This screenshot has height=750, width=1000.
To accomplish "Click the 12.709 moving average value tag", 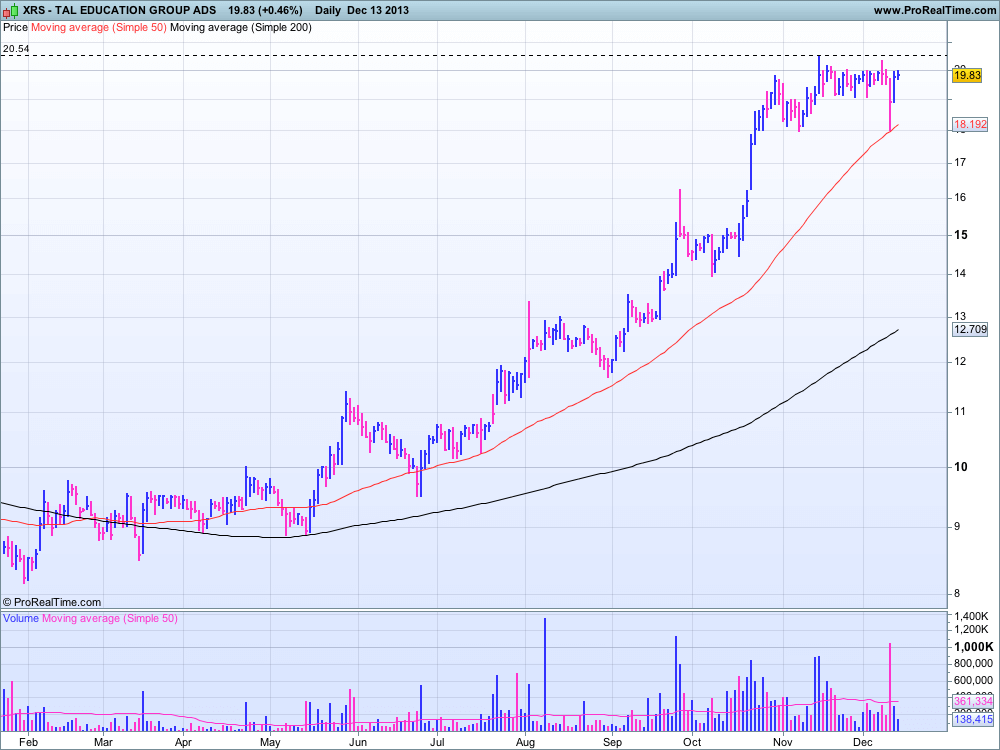I will point(970,330).
